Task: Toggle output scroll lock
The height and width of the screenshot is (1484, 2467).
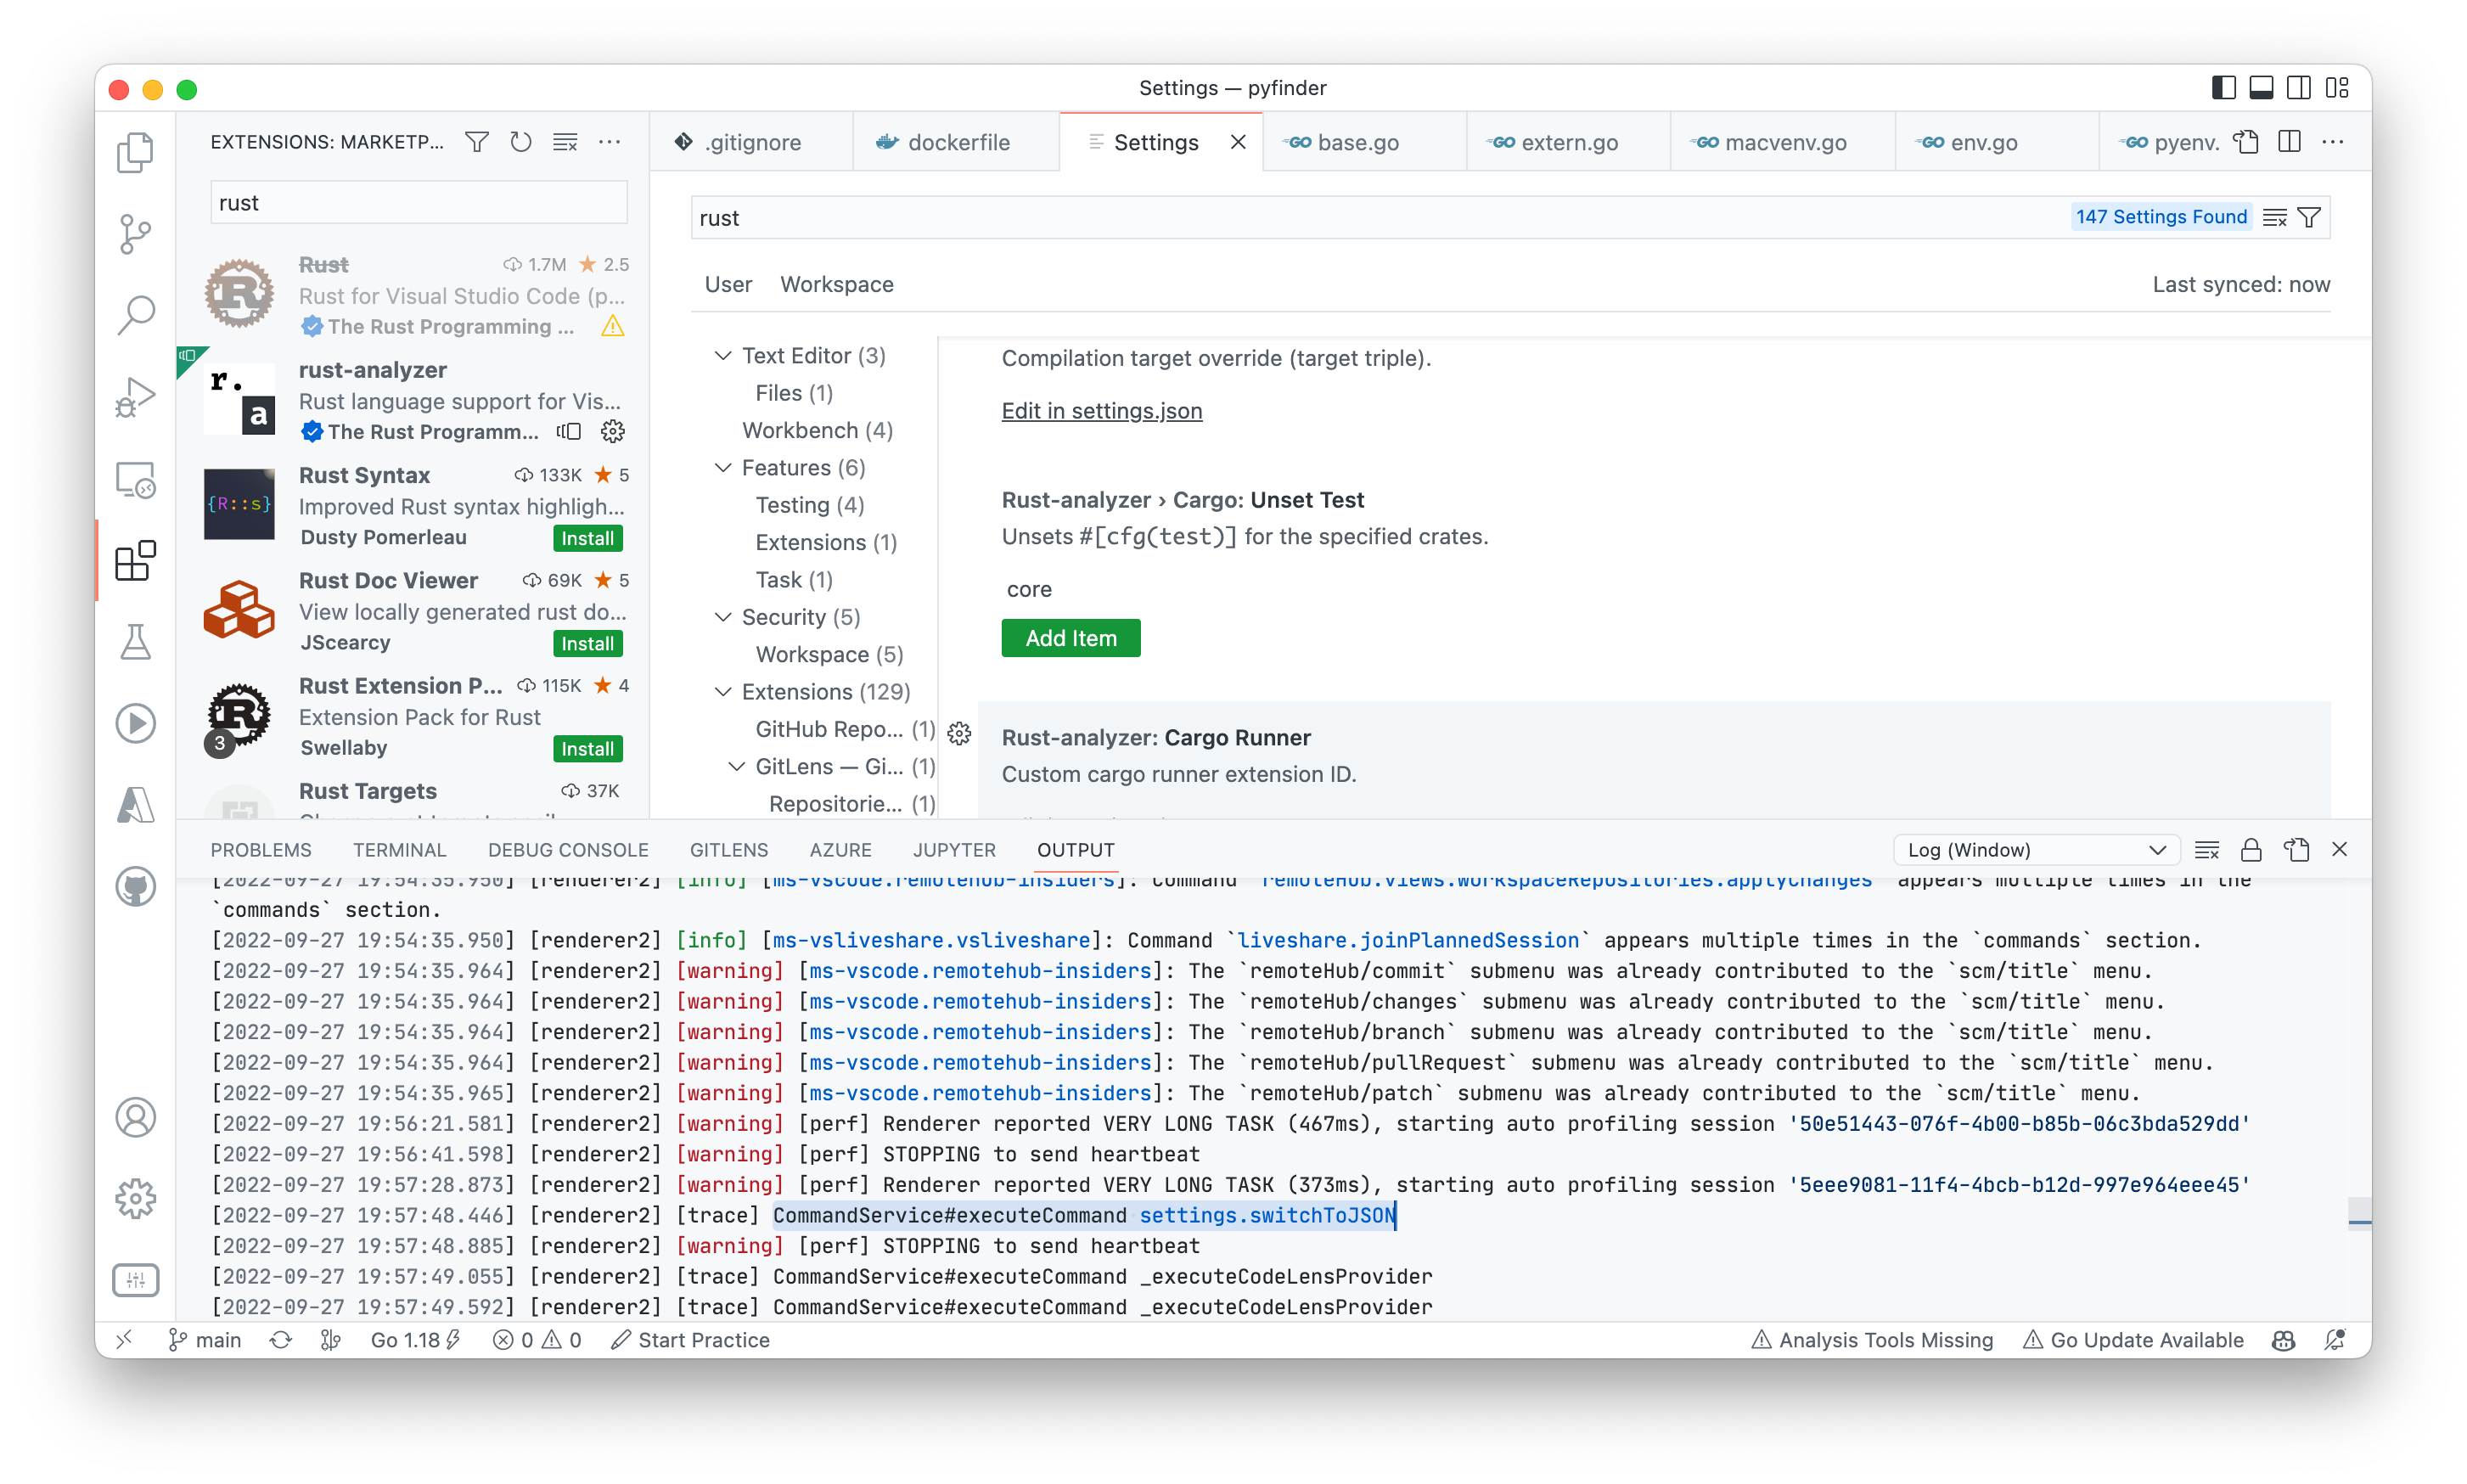Action: 2251,850
